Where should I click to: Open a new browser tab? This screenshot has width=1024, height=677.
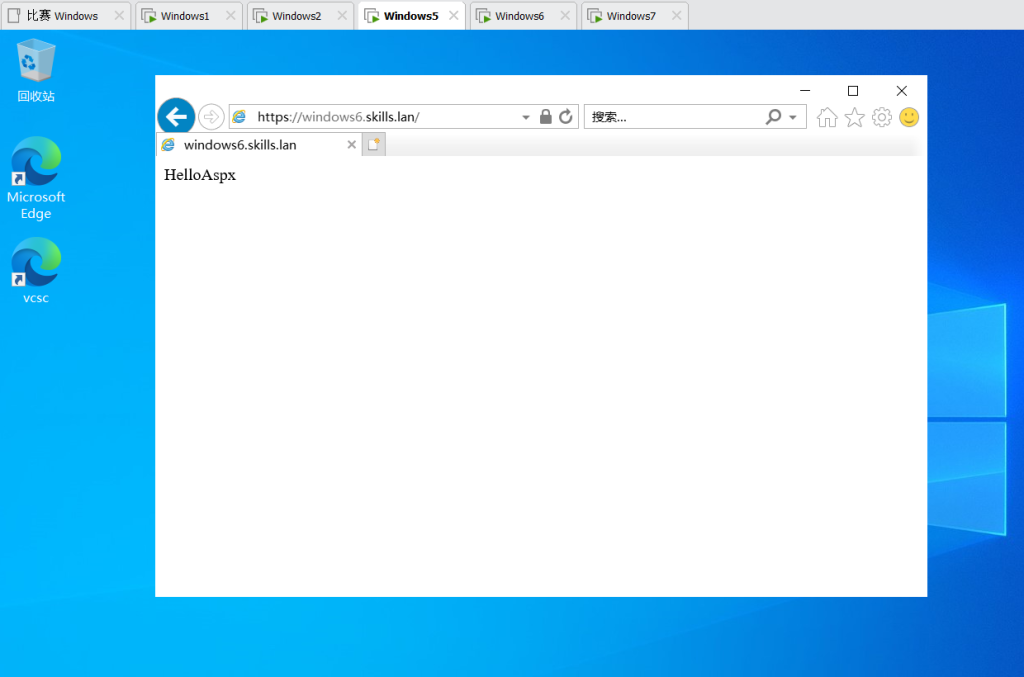[374, 145]
